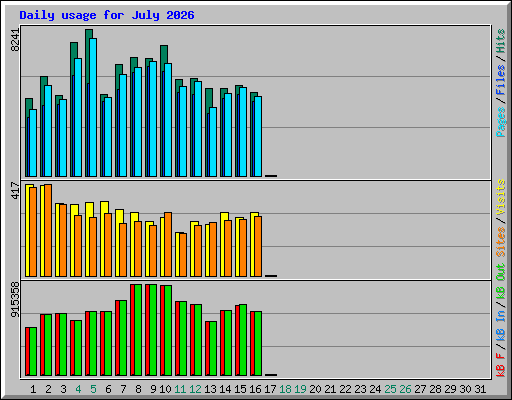
Task: Click the cyan pages bar for day 7
Action: [x=123, y=125]
